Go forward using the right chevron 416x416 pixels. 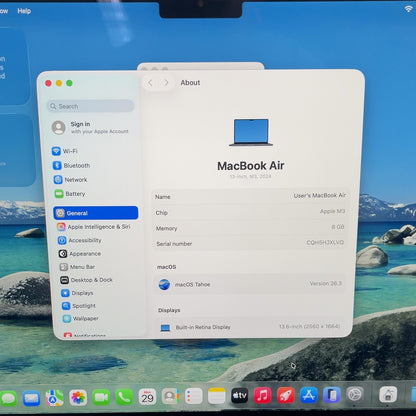pyautogui.click(x=166, y=83)
